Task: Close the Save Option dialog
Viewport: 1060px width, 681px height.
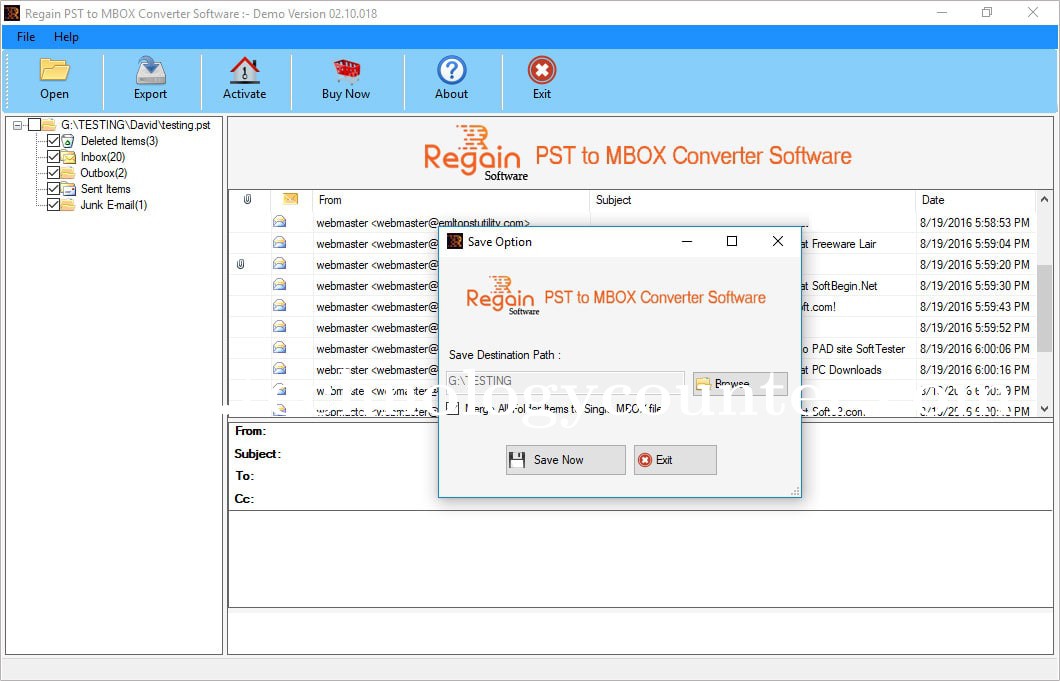Action: [778, 241]
